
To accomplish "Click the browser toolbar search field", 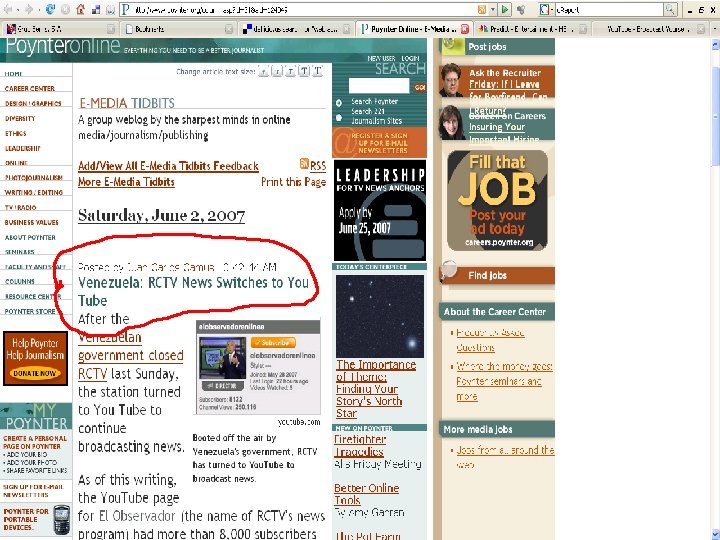I will click(608, 9).
